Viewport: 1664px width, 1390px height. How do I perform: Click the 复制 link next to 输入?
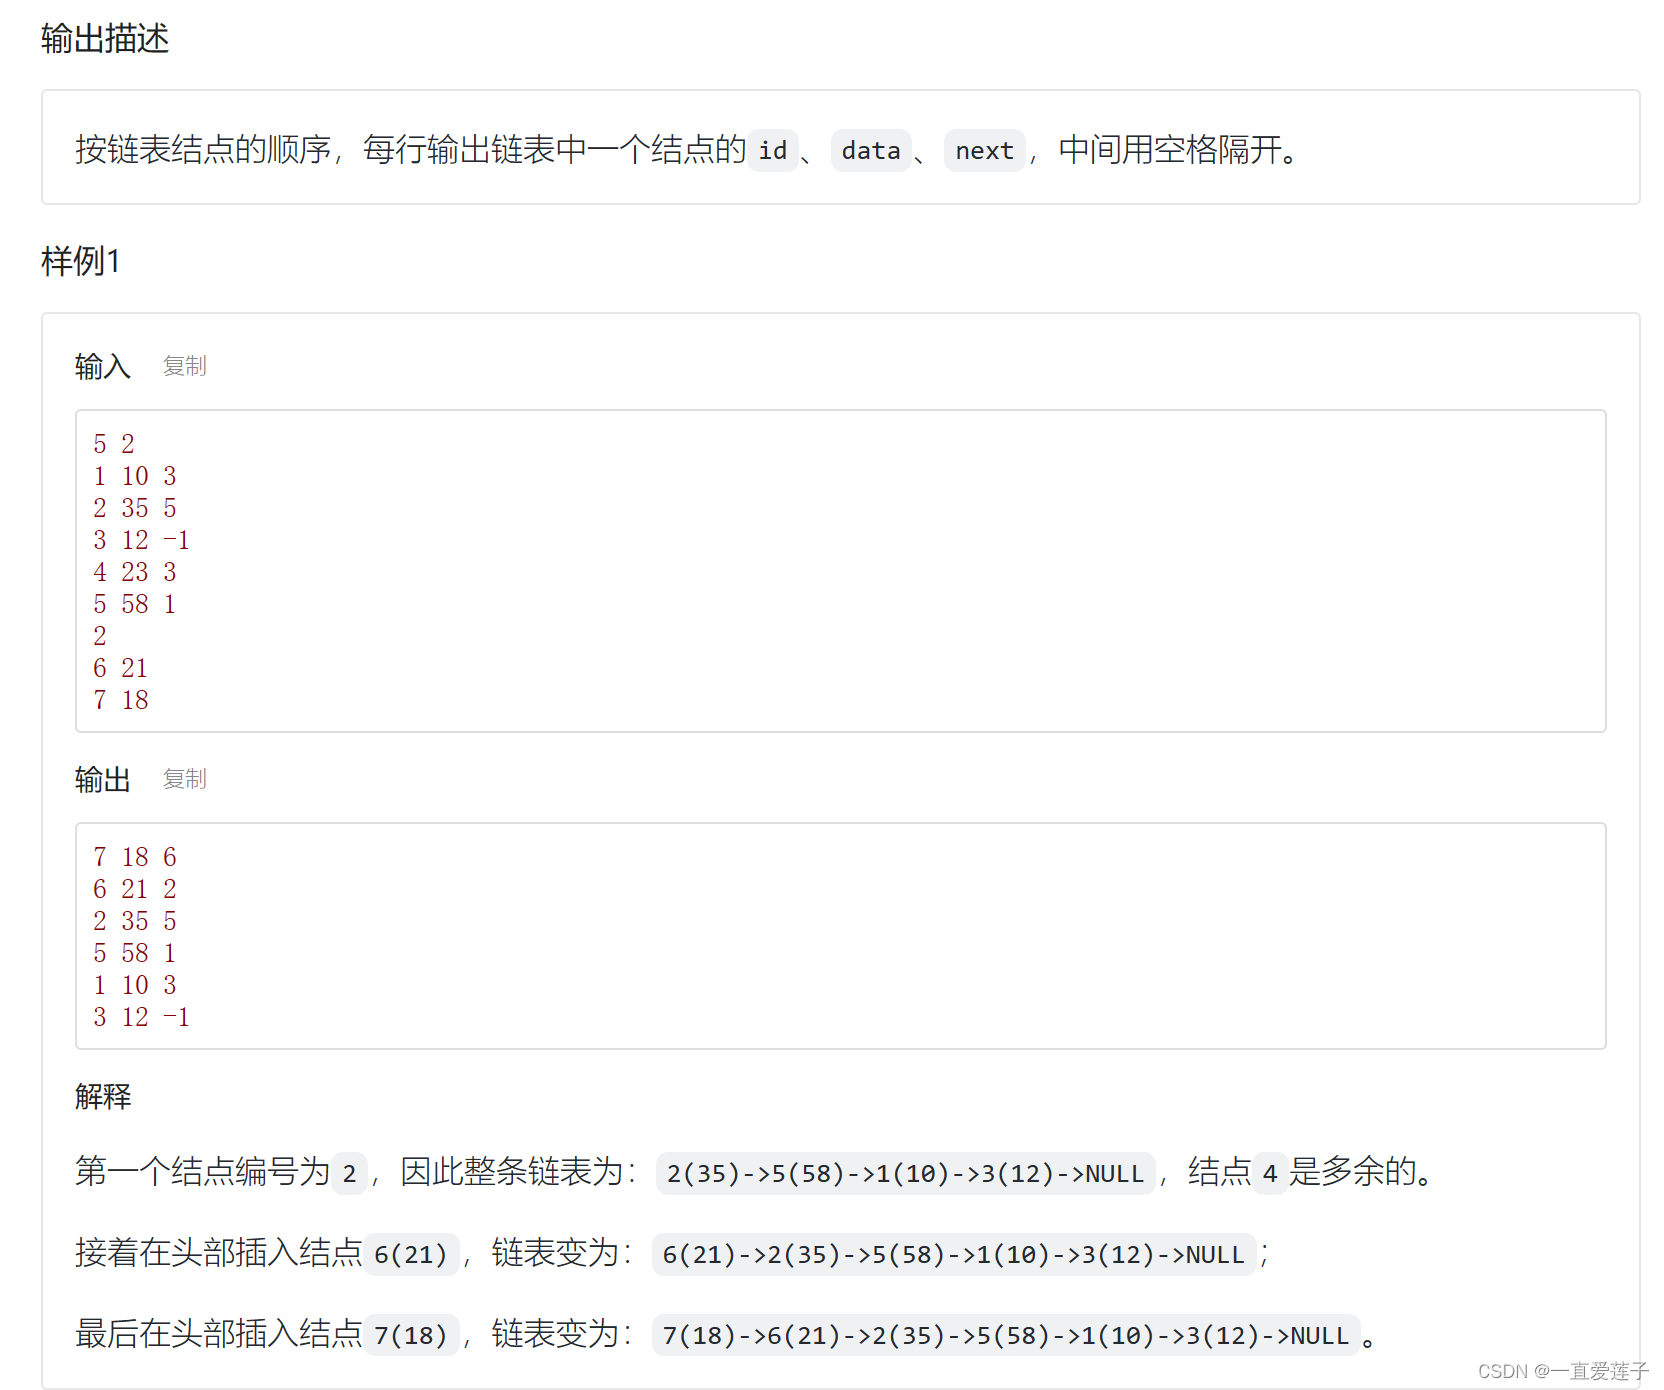point(185,366)
